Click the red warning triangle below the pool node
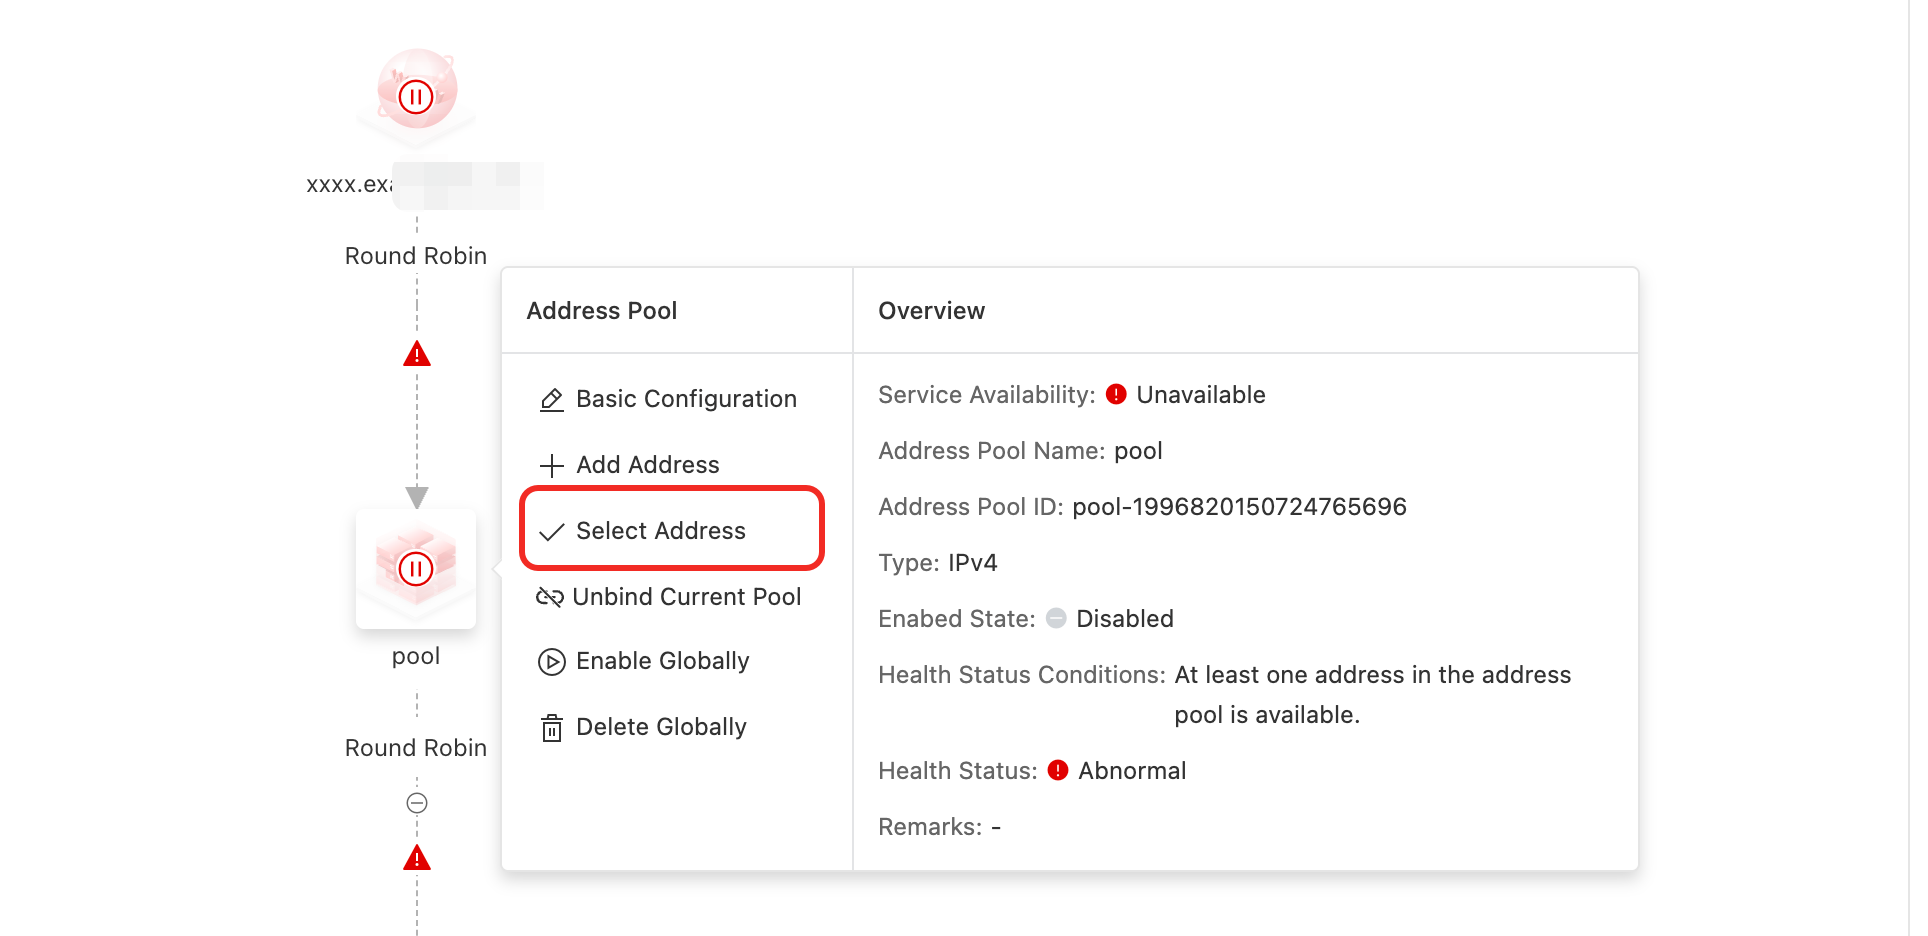Screen dimensions: 1928x936 pyautogui.click(x=417, y=858)
